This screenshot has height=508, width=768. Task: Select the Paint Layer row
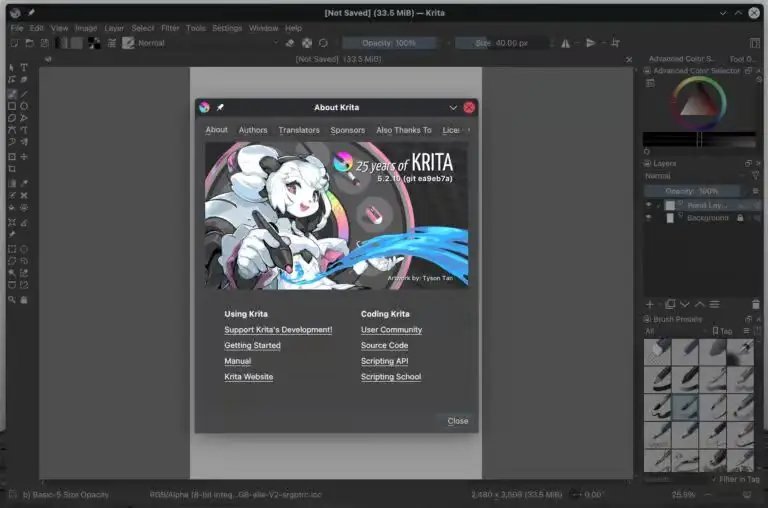pos(702,205)
